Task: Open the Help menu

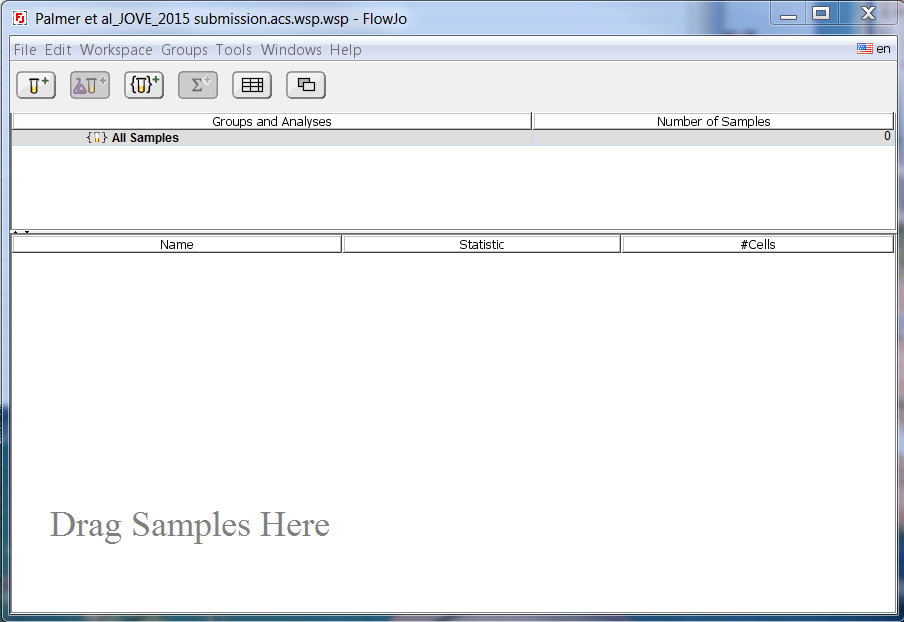Action: 346,50
